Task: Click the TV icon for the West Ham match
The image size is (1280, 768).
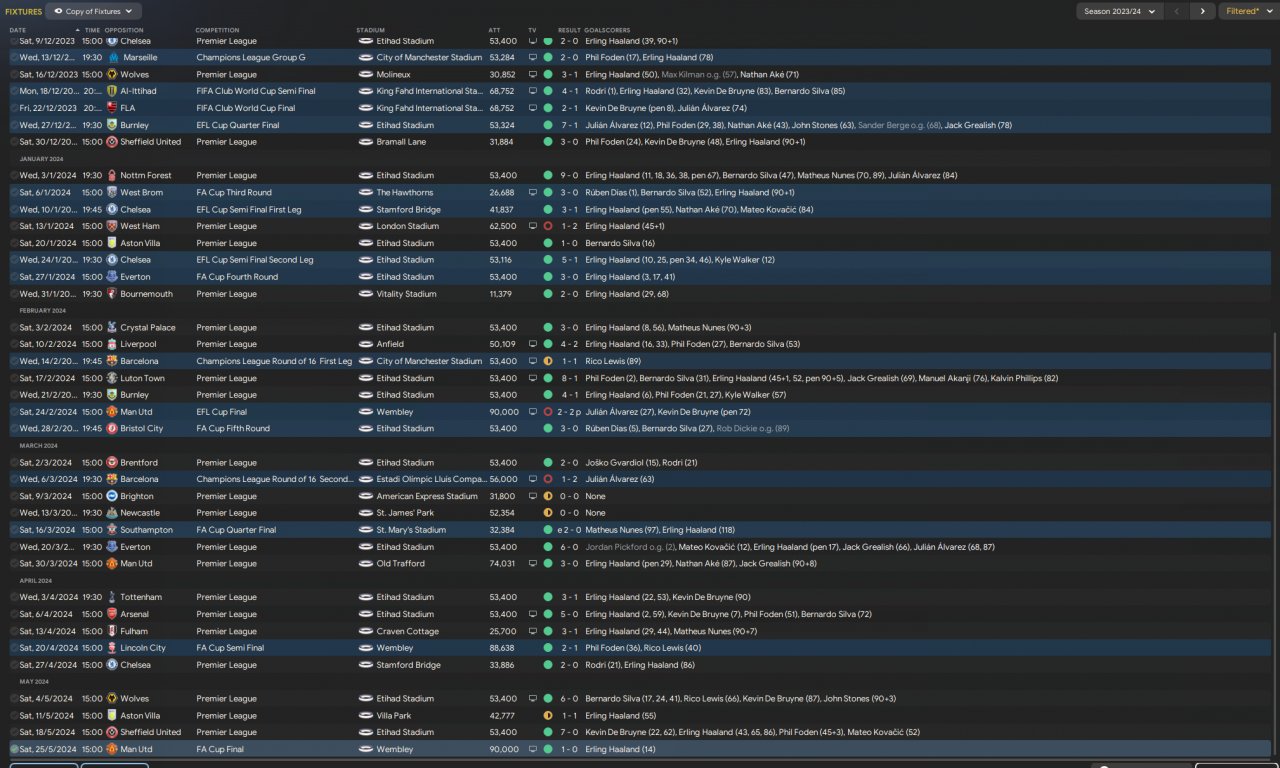Action: [x=532, y=226]
